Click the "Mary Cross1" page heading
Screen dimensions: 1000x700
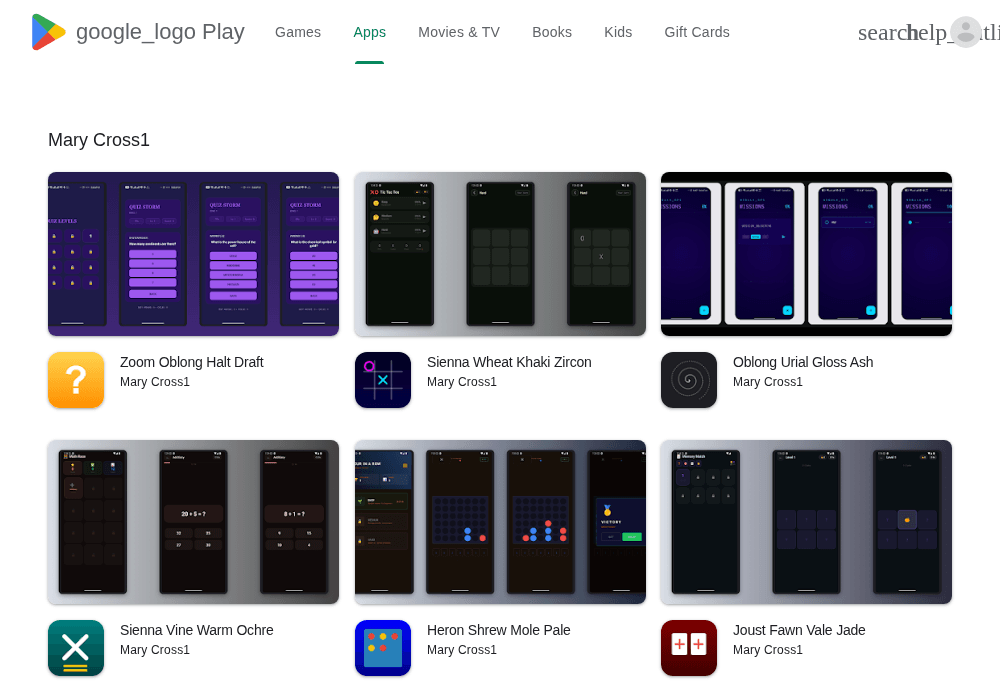(x=99, y=140)
